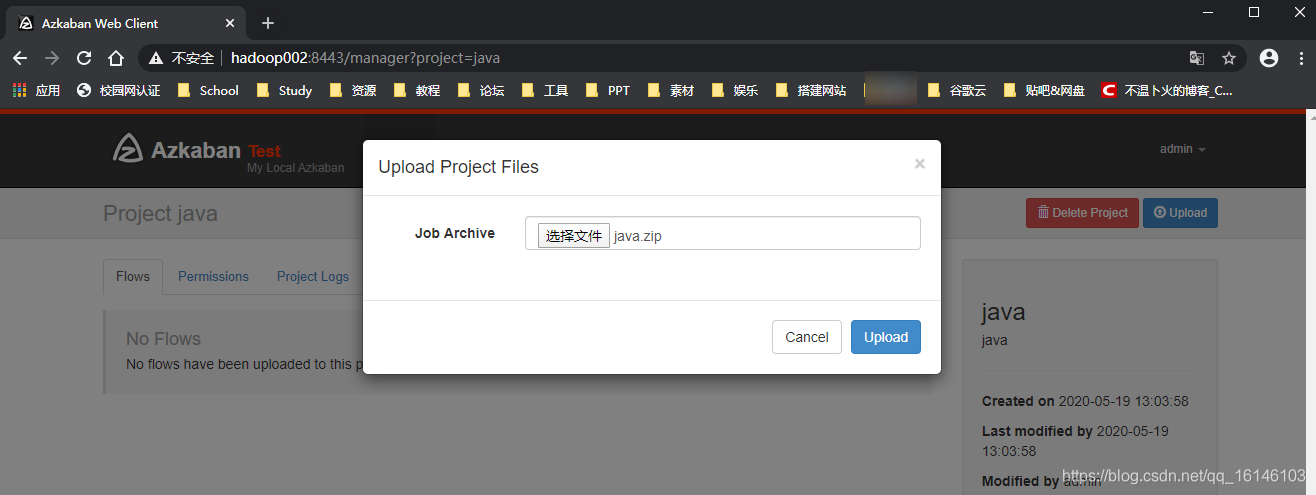Click the No Flows message heading
The image size is (1316, 495).
(x=163, y=339)
